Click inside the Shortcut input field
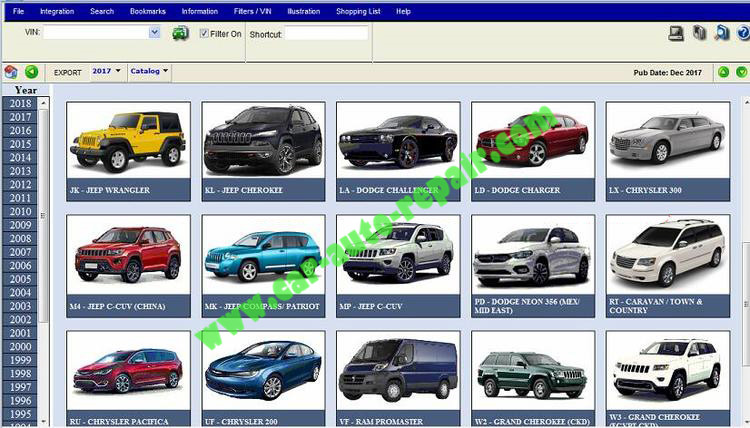Image resolution: width=750 pixels, height=428 pixels. 327,33
